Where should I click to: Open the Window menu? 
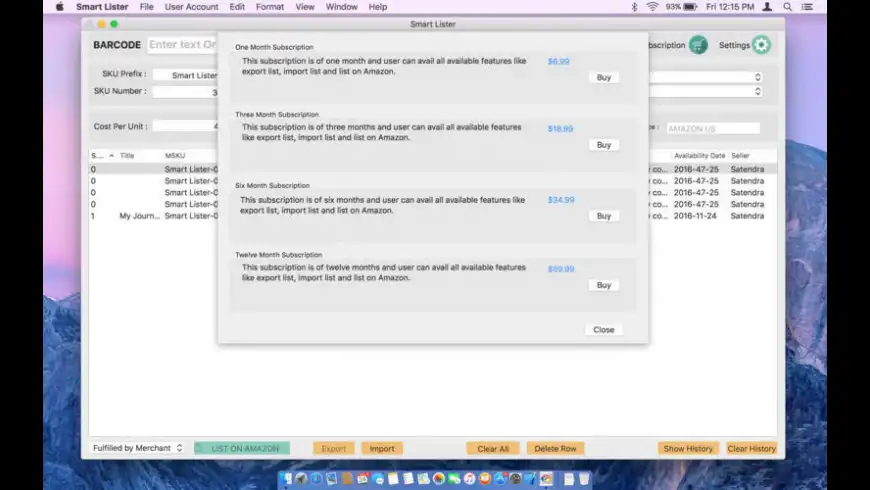341,7
